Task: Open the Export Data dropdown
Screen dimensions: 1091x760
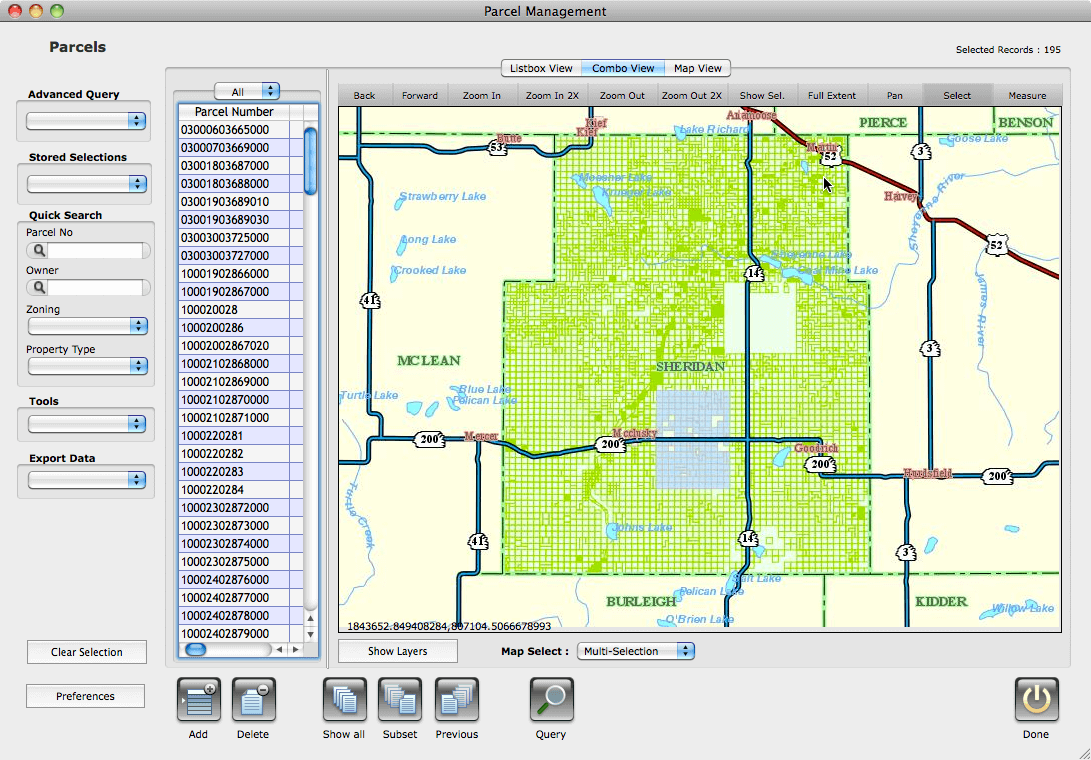Action: click(x=86, y=480)
